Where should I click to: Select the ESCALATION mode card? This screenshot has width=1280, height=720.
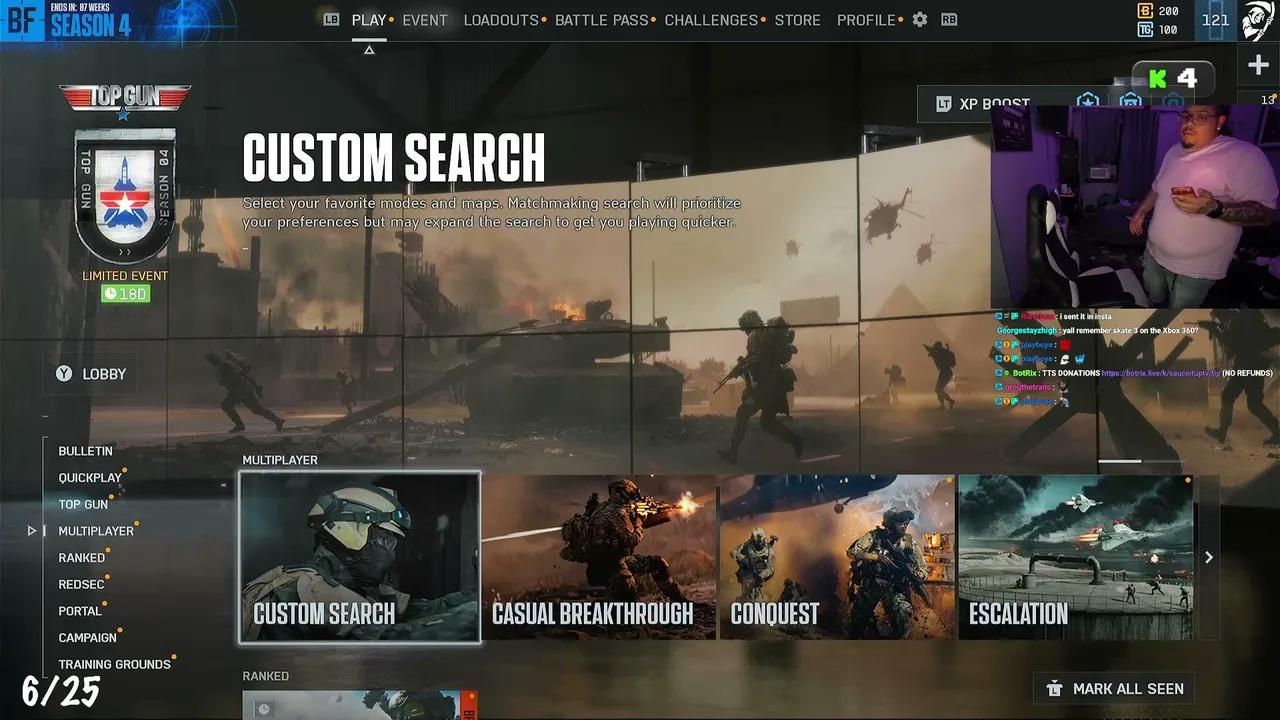coord(1076,557)
